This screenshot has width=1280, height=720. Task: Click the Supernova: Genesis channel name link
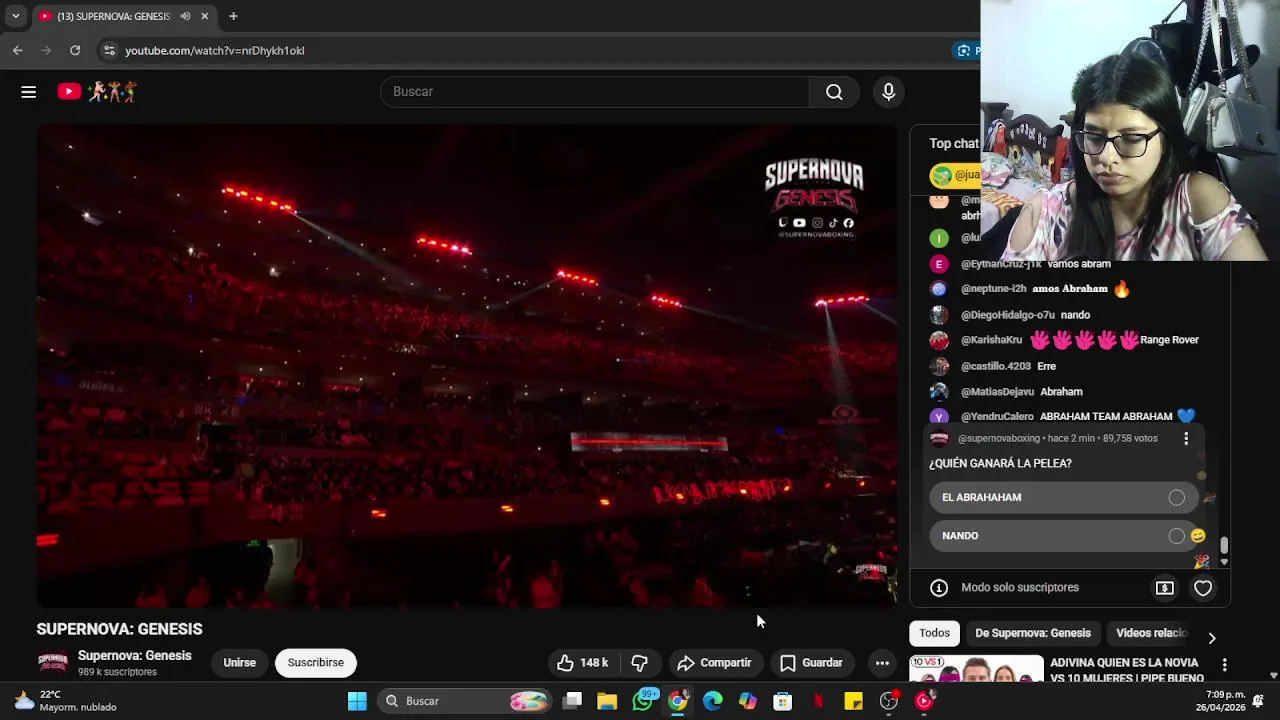click(x=135, y=656)
